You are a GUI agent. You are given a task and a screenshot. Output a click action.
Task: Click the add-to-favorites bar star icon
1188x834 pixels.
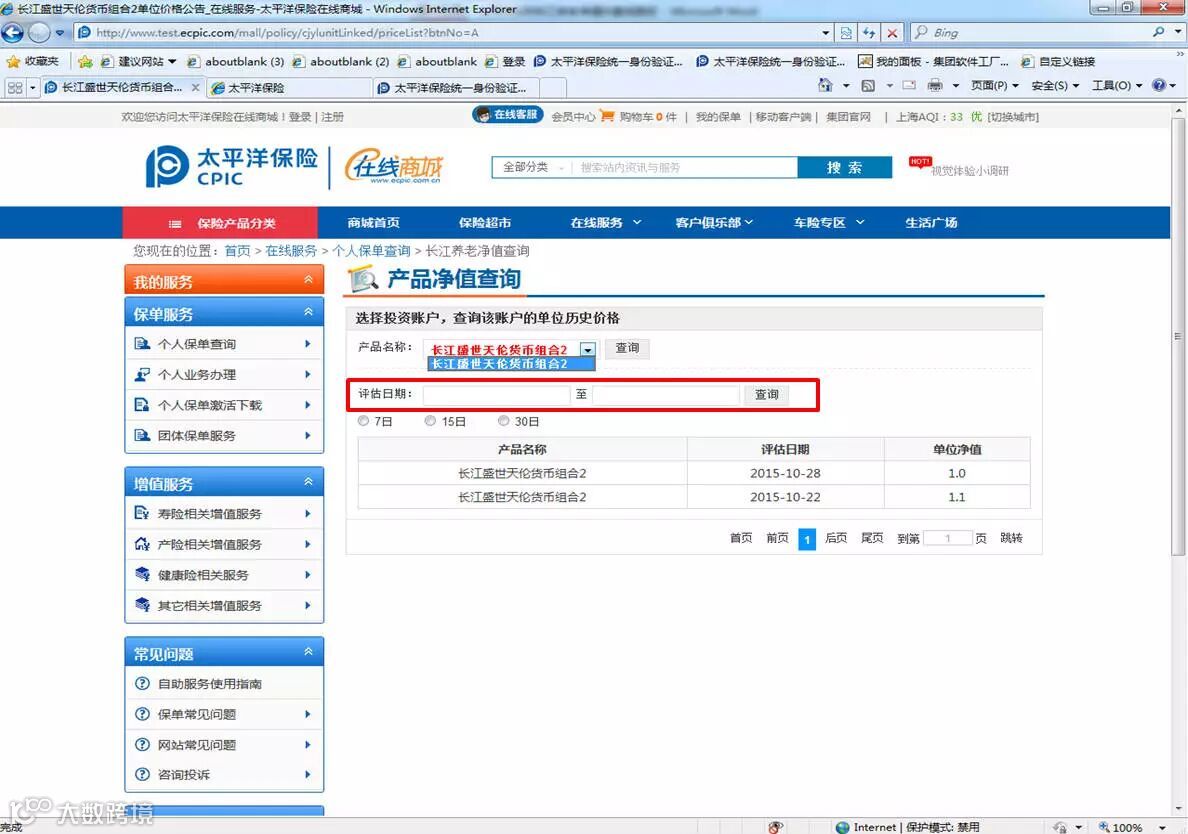[85, 61]
